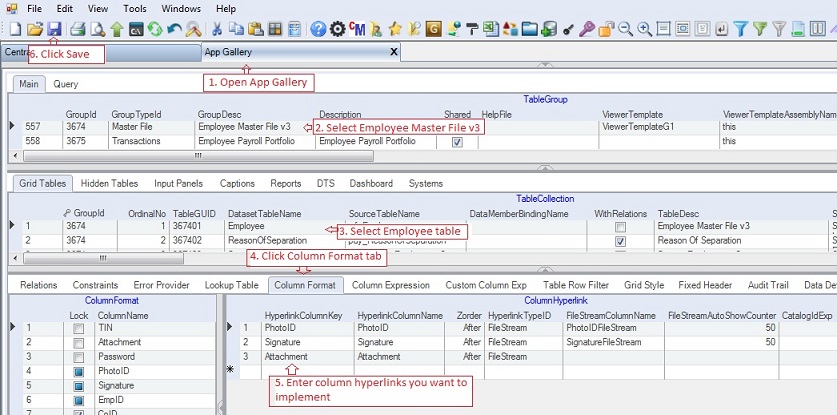Screen dimensions: 837x415
Task: Click empty HyperlinkColumnKey cell in new row
Action: point(307,371)
